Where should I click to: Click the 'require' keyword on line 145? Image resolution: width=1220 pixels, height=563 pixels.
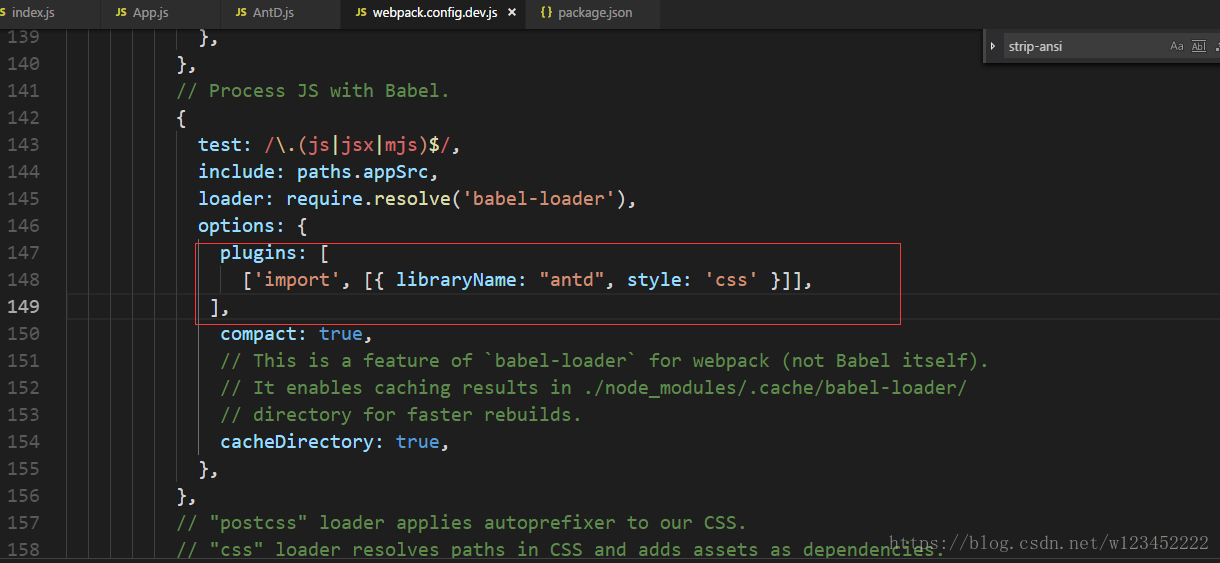tap(324, 199)
